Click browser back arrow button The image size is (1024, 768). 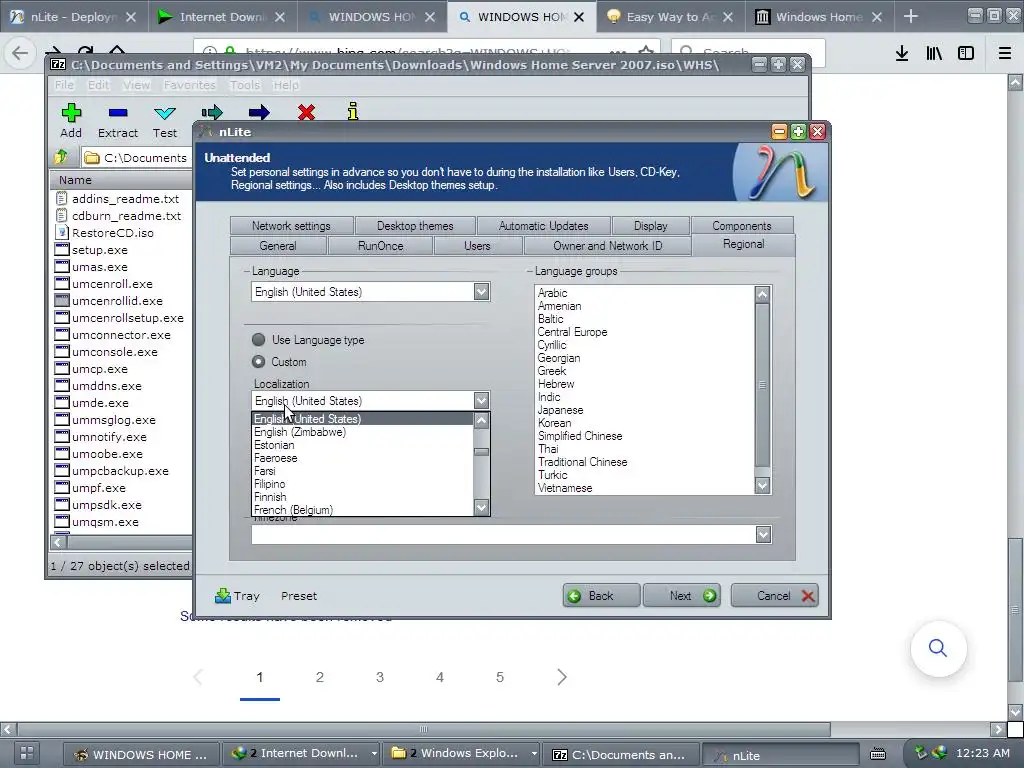[x=20, y=53]
